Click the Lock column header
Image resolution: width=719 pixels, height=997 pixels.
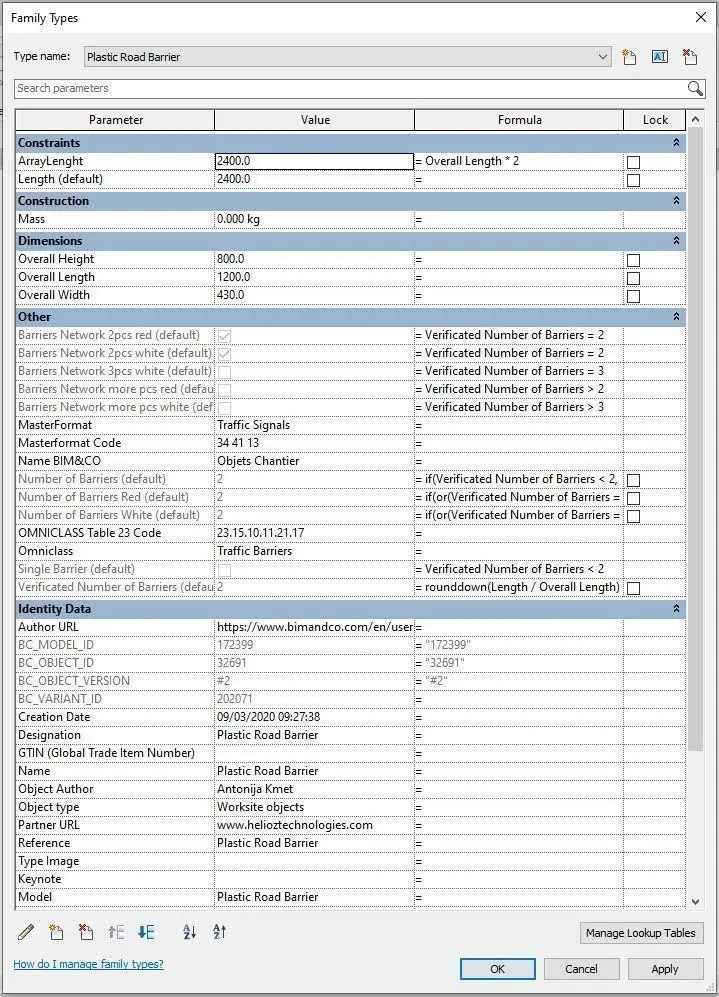655,120
